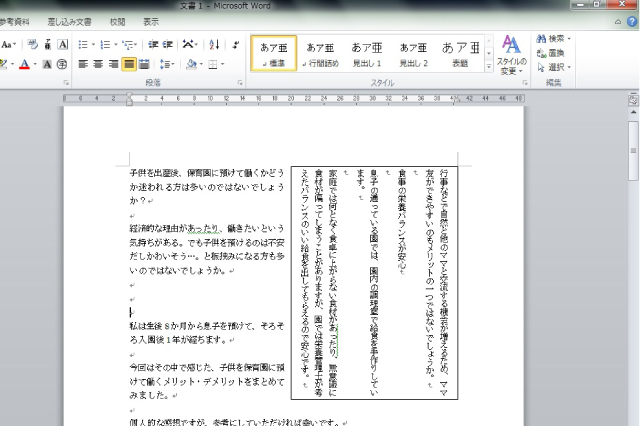Open the 参考資料 ribbon tab
640x426 pixels.
(x=14, y=22)
